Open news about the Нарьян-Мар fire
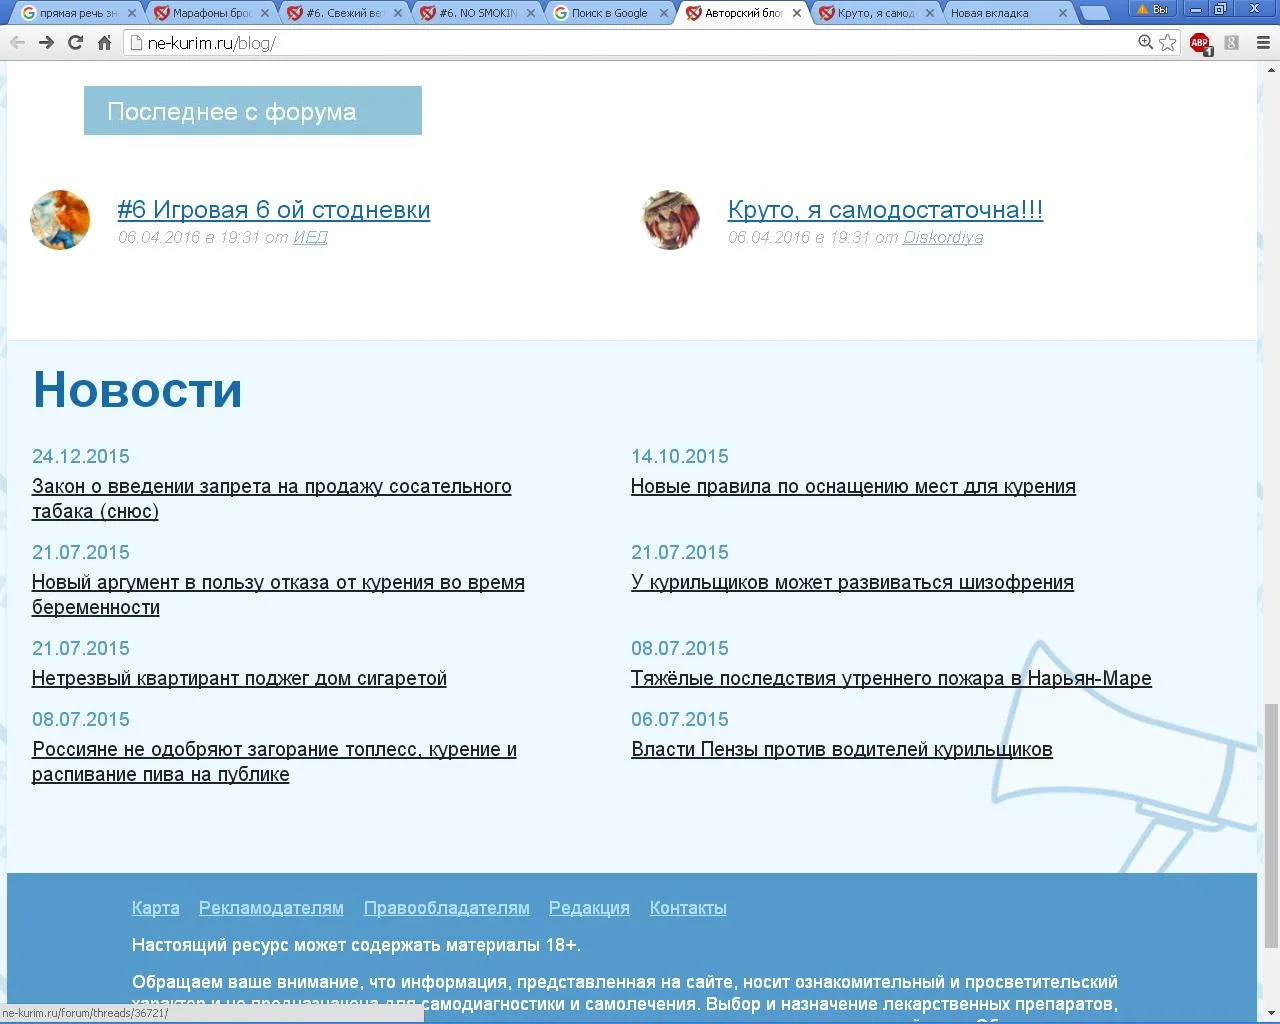Screen dimensions: 1280x1024 point(891,679)
